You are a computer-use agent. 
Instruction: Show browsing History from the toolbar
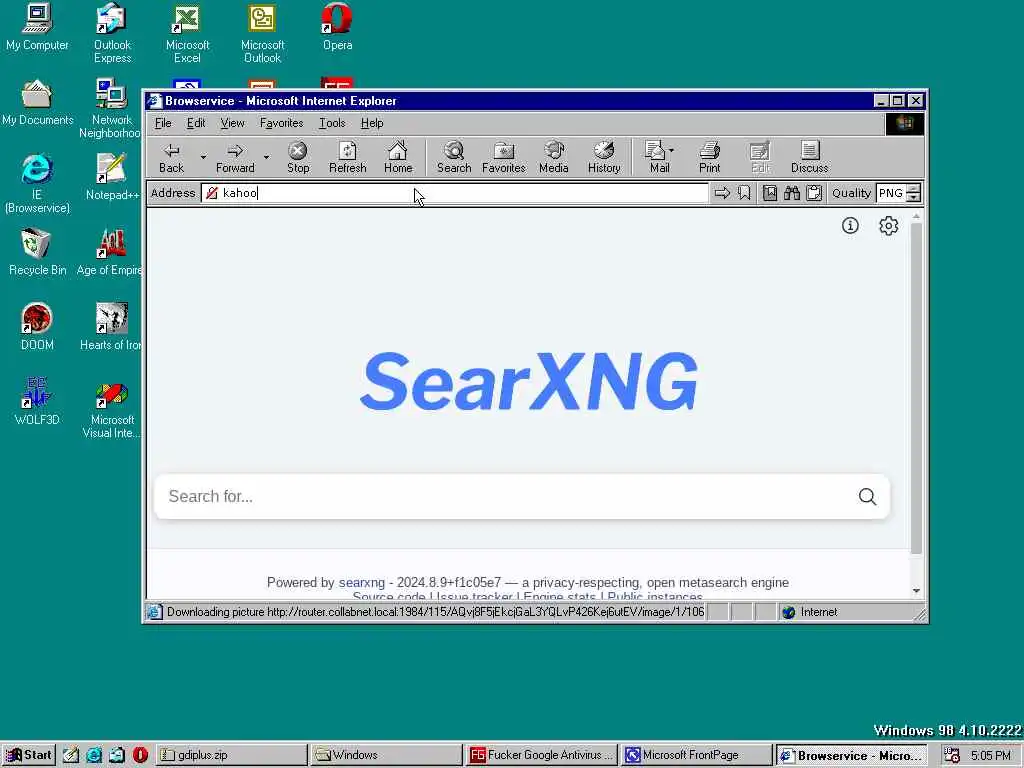coord(603,157)
